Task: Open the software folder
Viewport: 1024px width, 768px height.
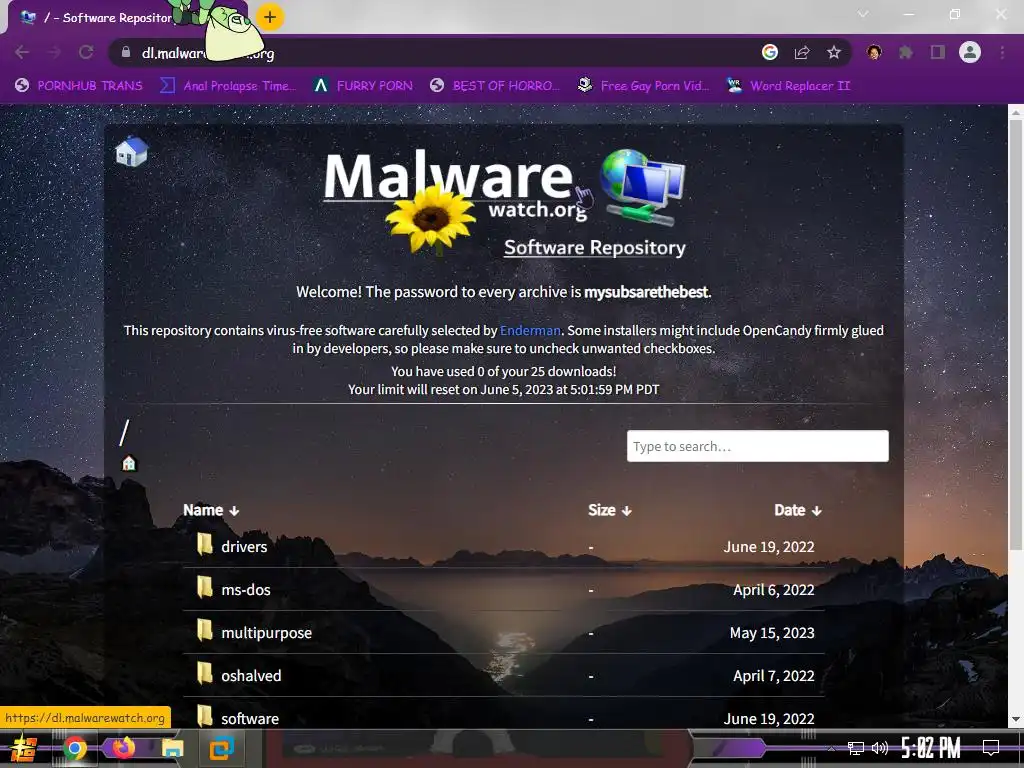Action: [x=249, y=718]
